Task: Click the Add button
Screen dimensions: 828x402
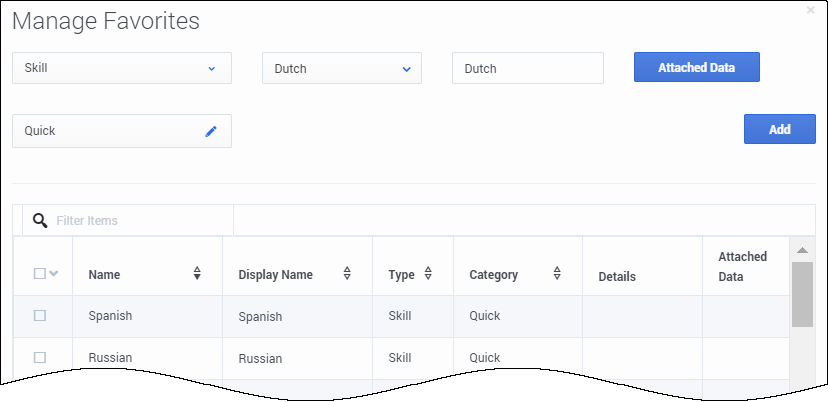Action: pyautogui.click(x=779, y=129)
